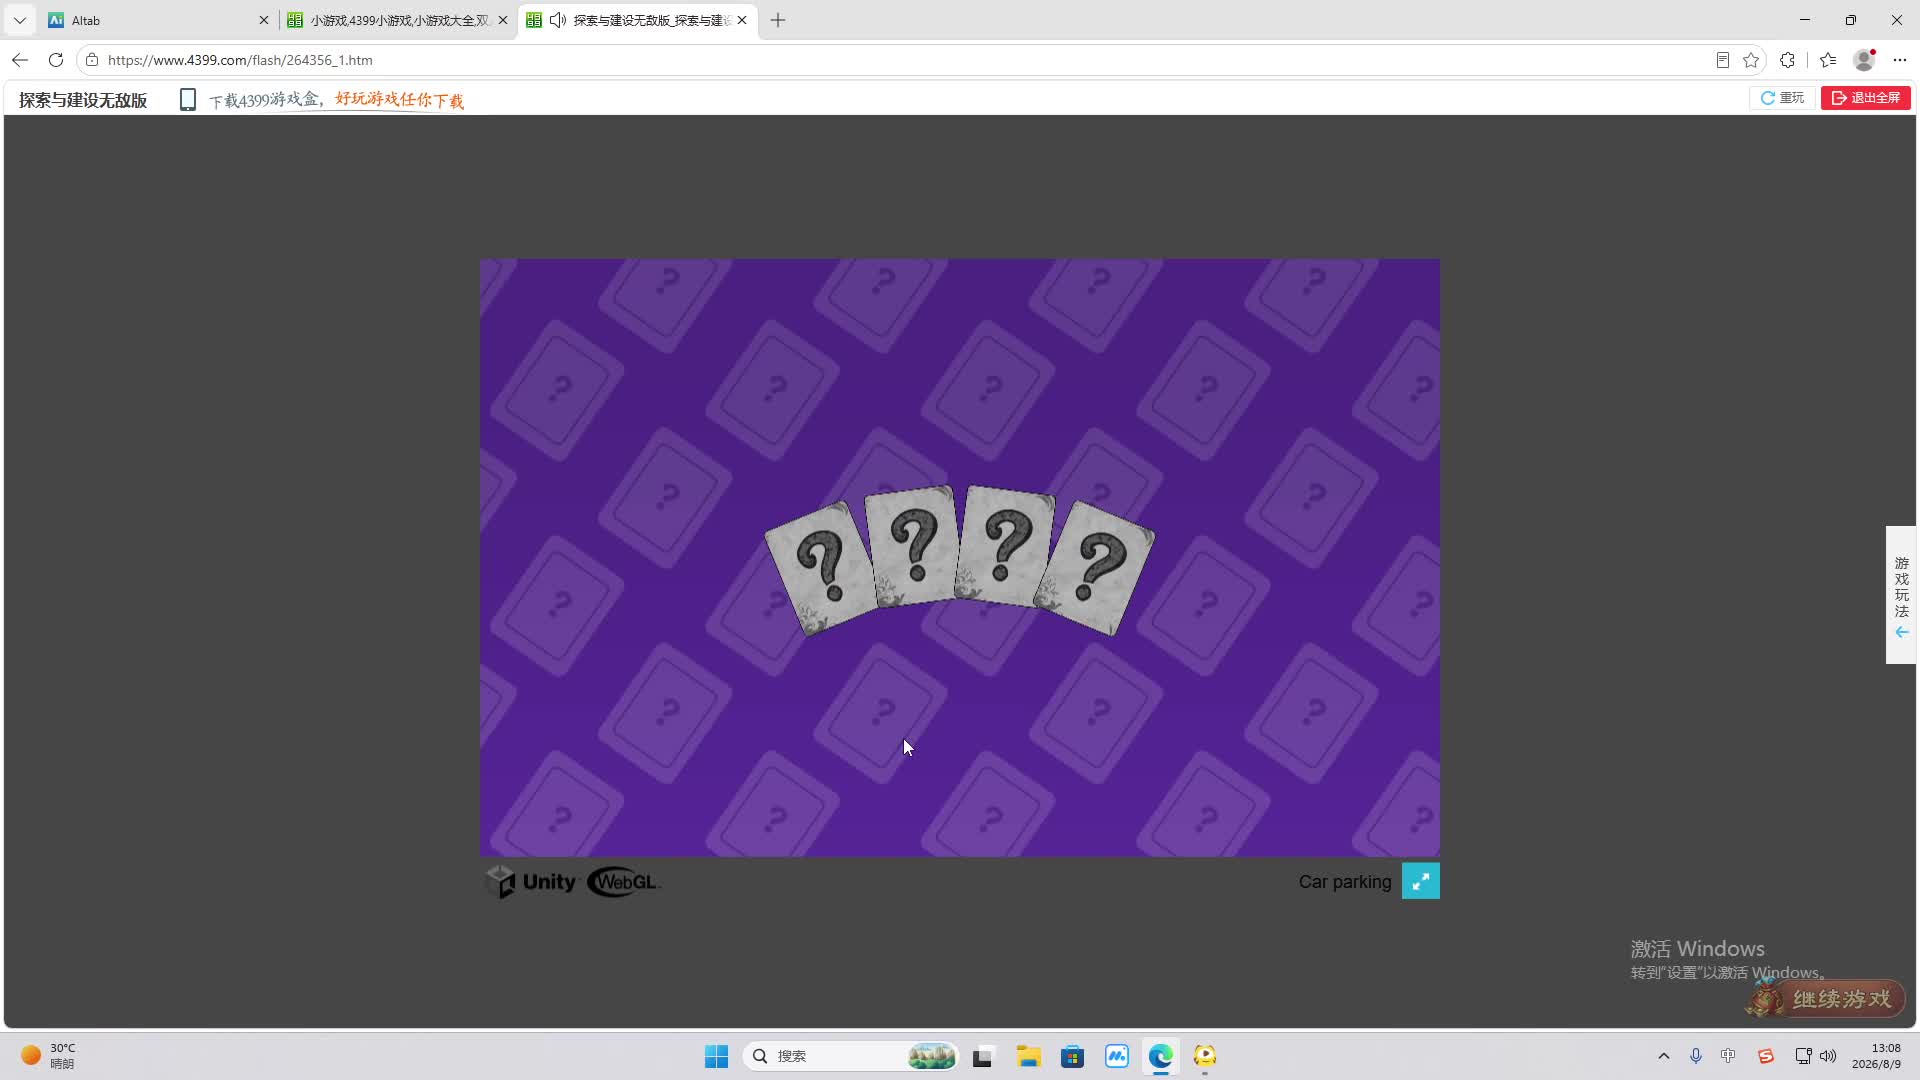Open the browser profile avatar
Screen dimensions: 1920x1080
click(1865, 60)
